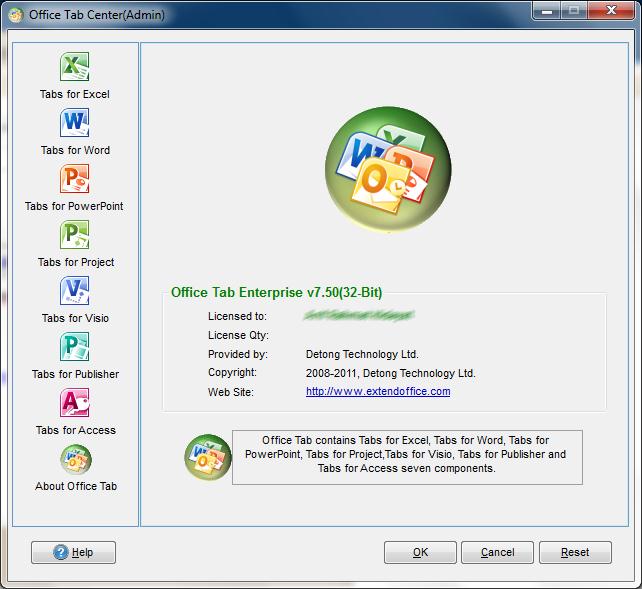Click the Office Tab Center title bar icon
Screen dimensions: 642x589
pyautogui.click(x=16, y=15)
